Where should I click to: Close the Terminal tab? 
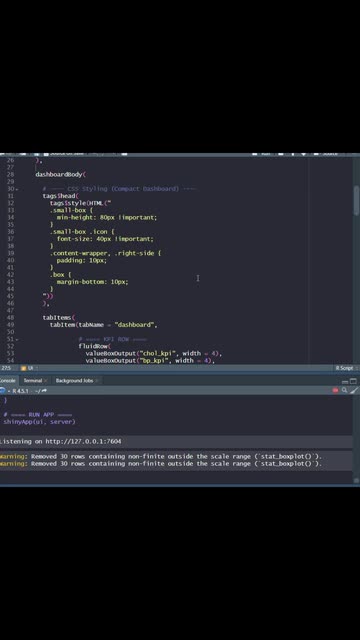[x=45, y=380]
